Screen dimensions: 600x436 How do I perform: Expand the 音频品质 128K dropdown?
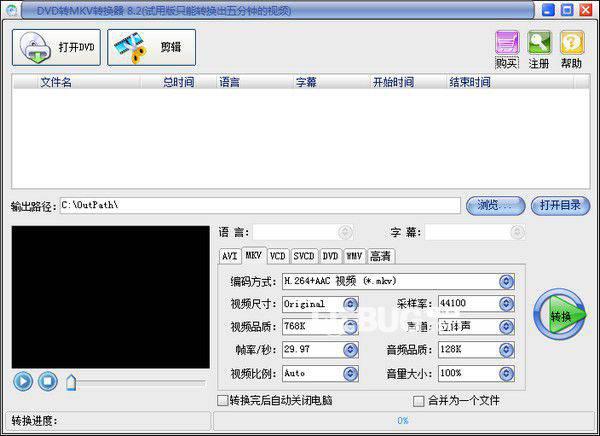pyautogui.click(x=506, y=350)
